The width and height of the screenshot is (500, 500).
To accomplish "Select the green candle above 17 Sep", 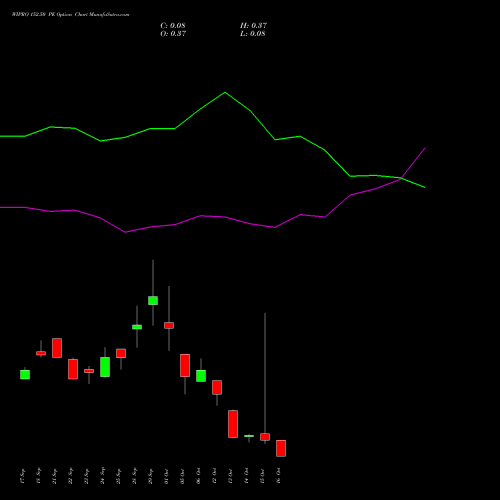I will pyautogui.click(x=25, y=374).
